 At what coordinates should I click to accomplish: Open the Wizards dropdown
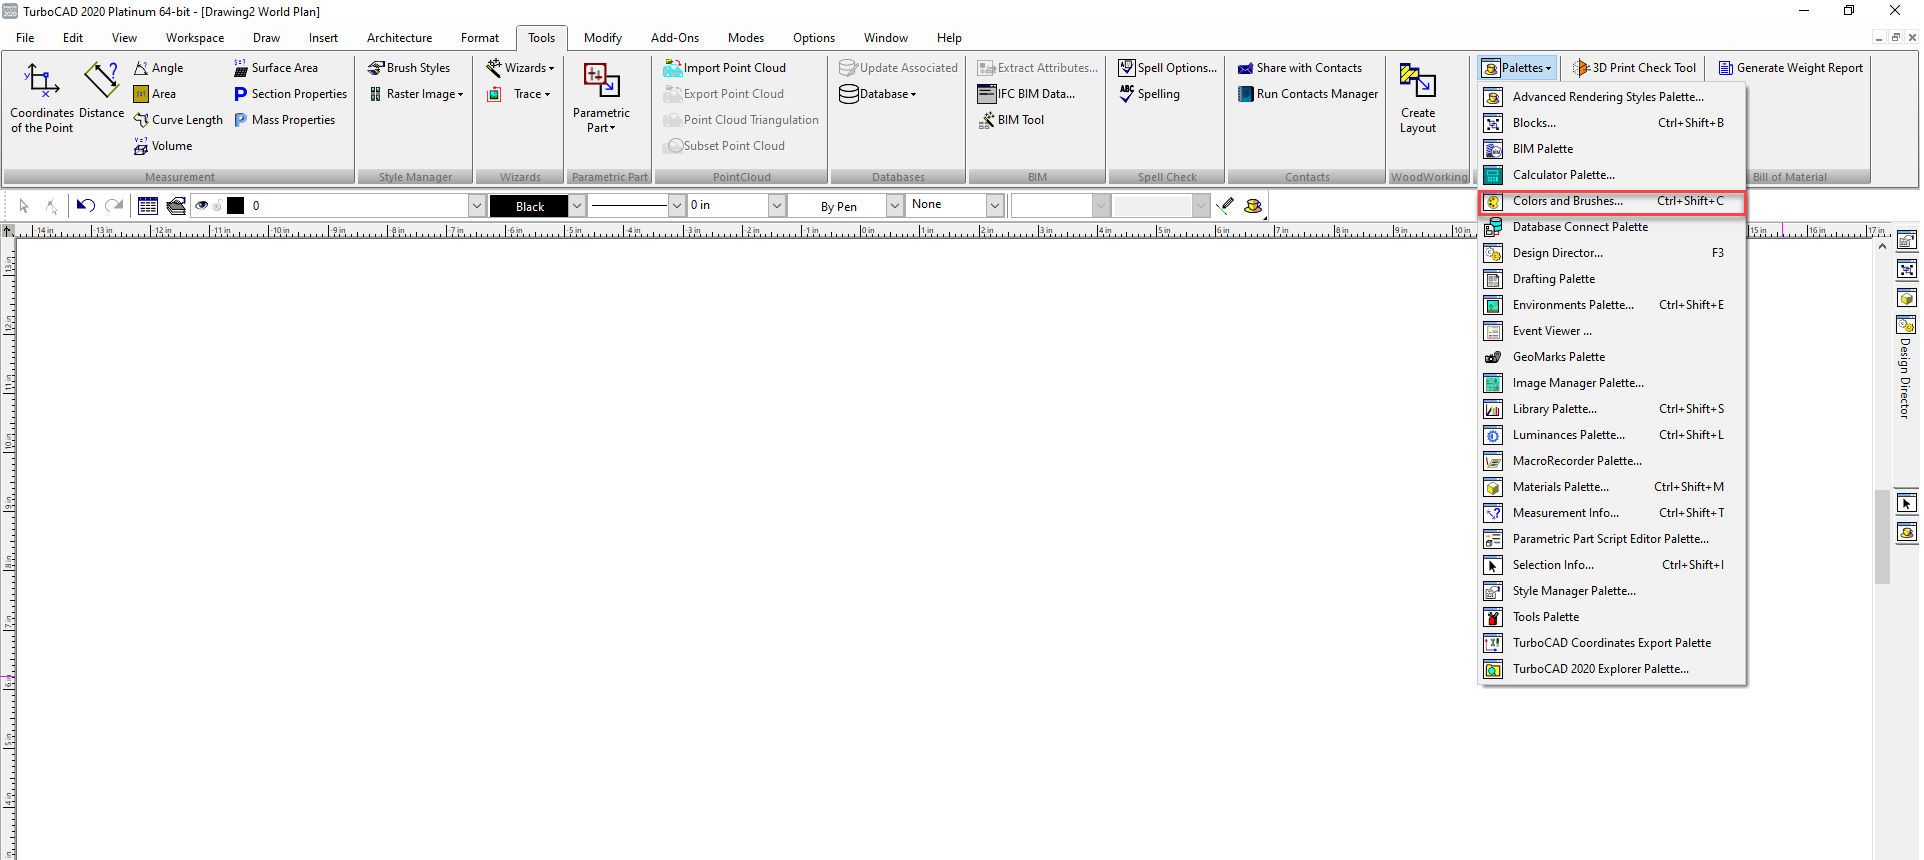tap(520, 68)
